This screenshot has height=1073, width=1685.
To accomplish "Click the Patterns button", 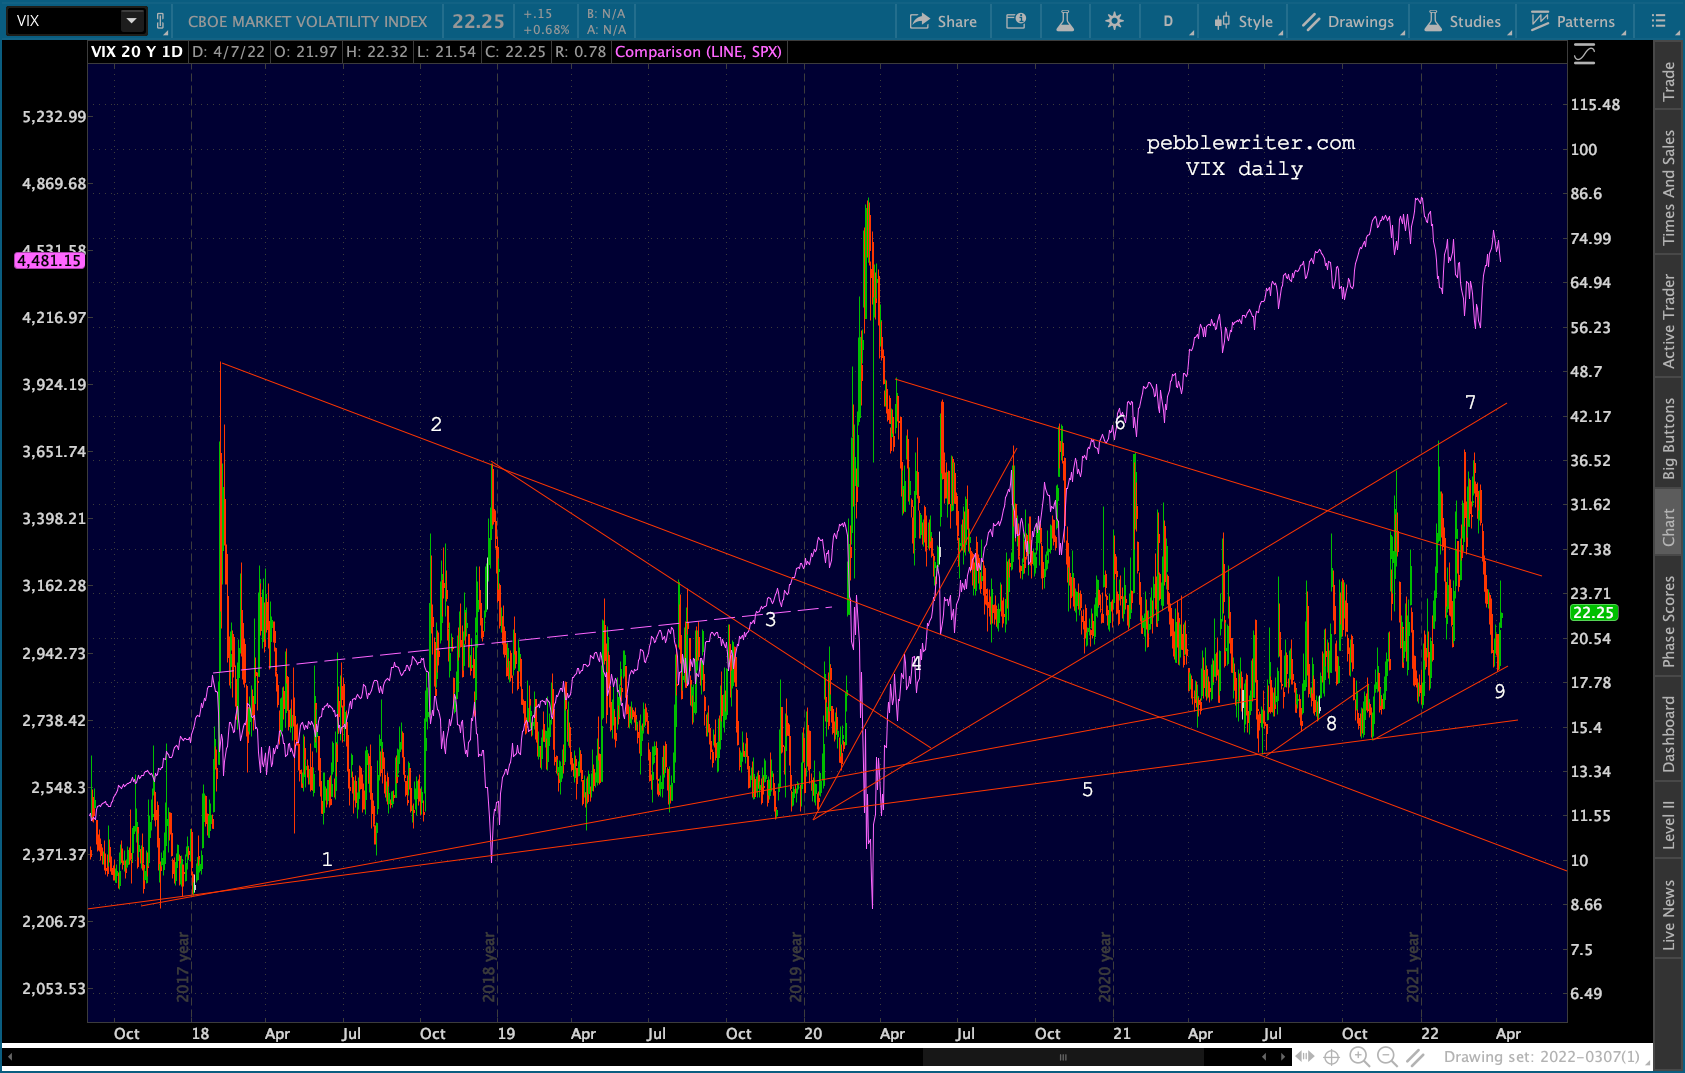I will [x=1573, y=21].
